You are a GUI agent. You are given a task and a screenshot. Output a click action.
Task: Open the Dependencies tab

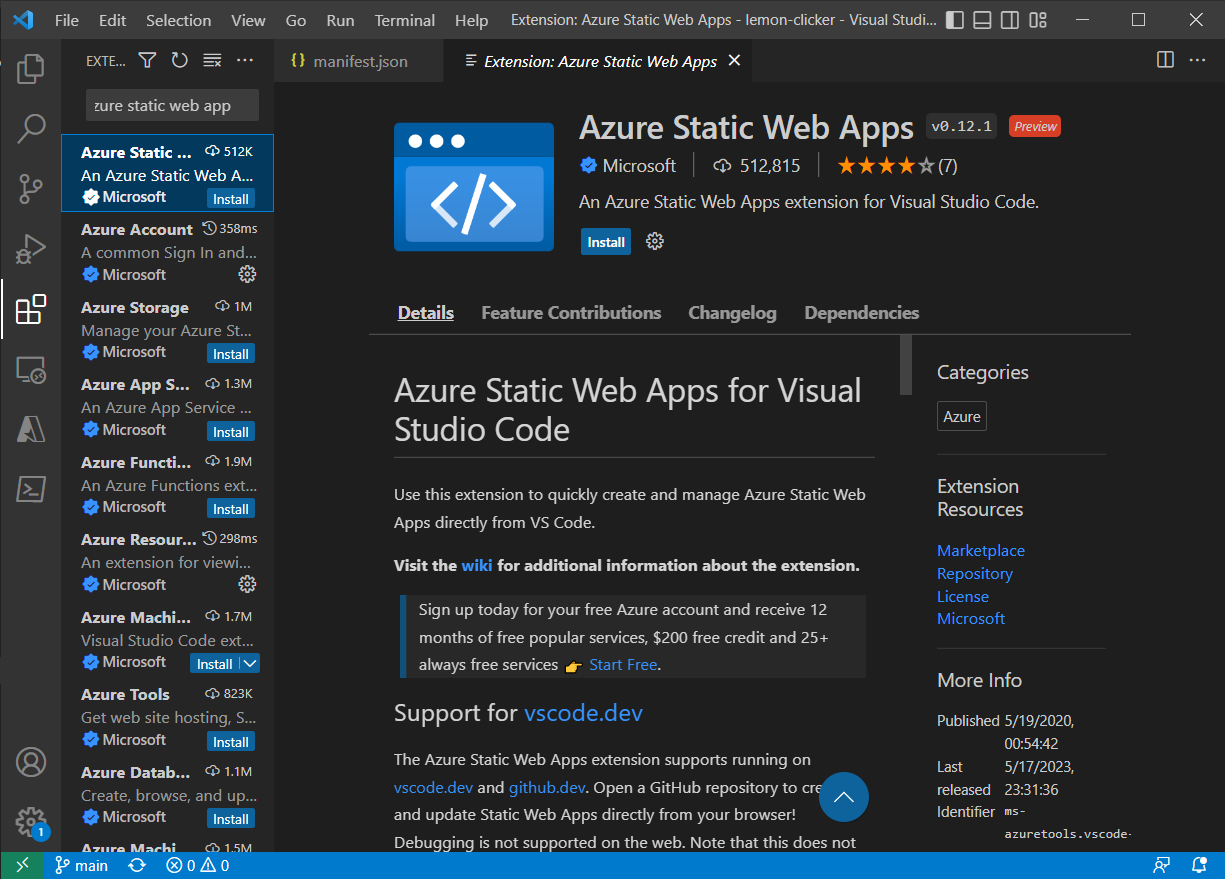point(861,313)
